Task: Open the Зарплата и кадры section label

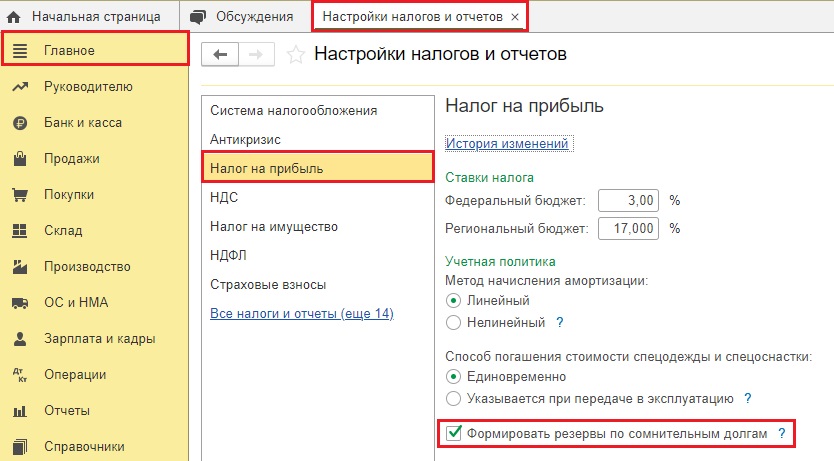Action: [100, 339]
